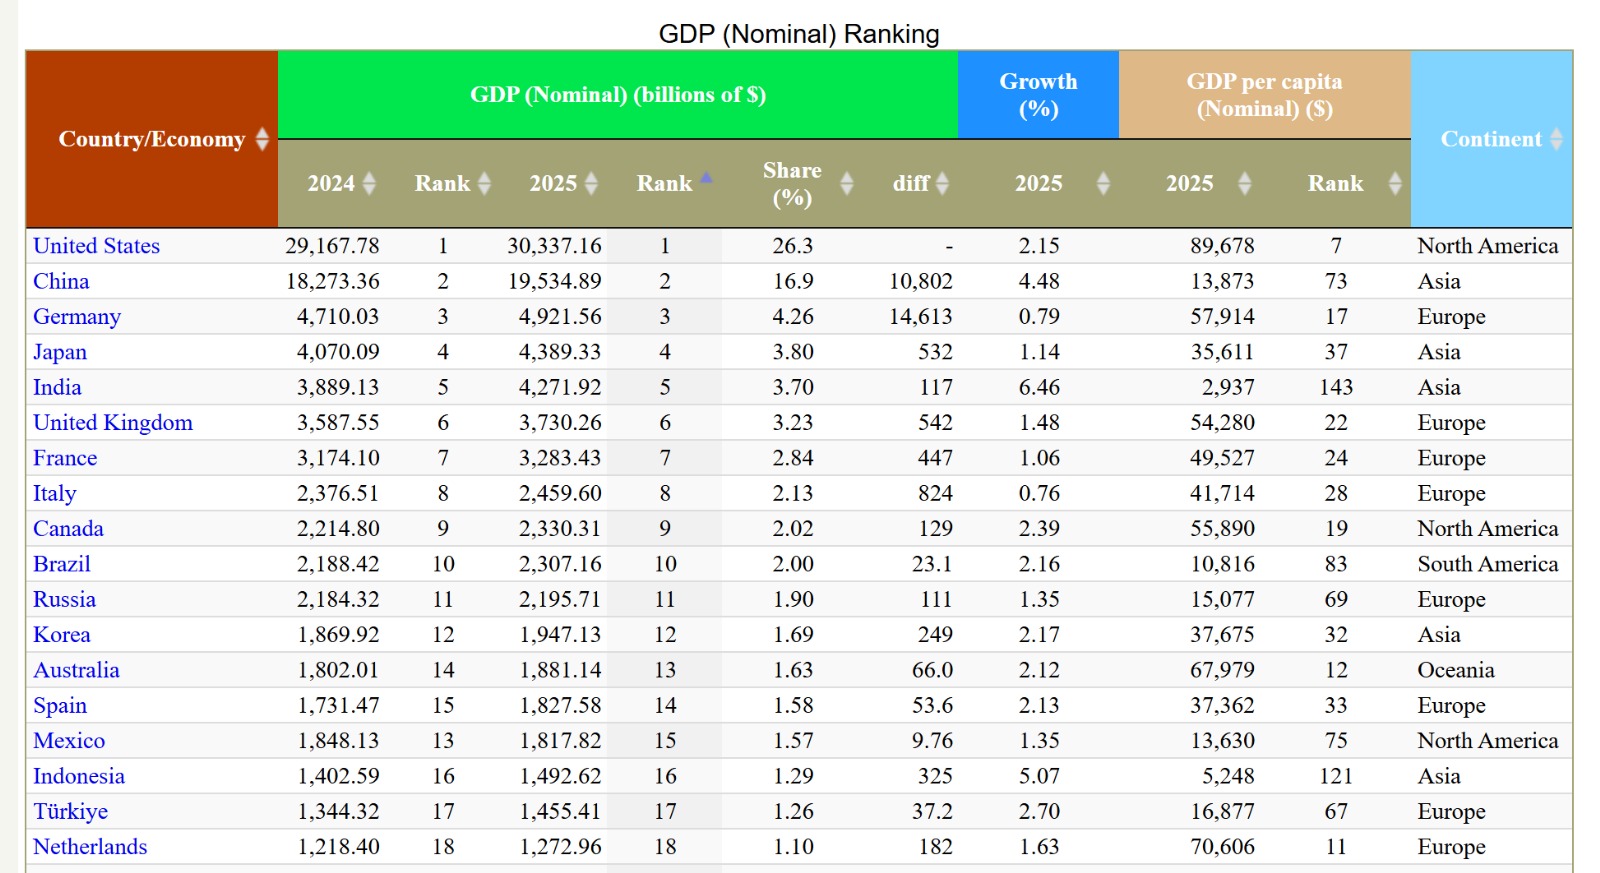Image resolution: width=1600 pixels, height=873 pixels.
Task: Select Japan GDP per capita 35,611
Action: [1222, 352]
